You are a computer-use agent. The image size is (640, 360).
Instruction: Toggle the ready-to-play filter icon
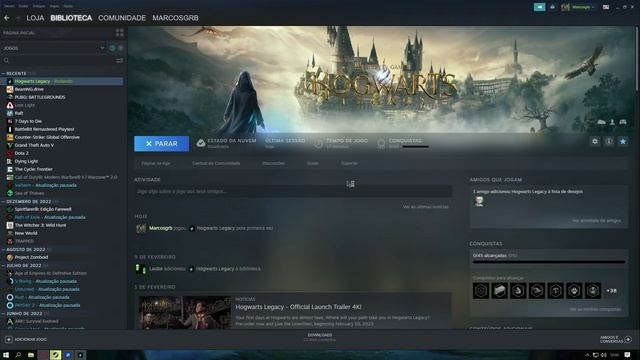click(120, 48)
